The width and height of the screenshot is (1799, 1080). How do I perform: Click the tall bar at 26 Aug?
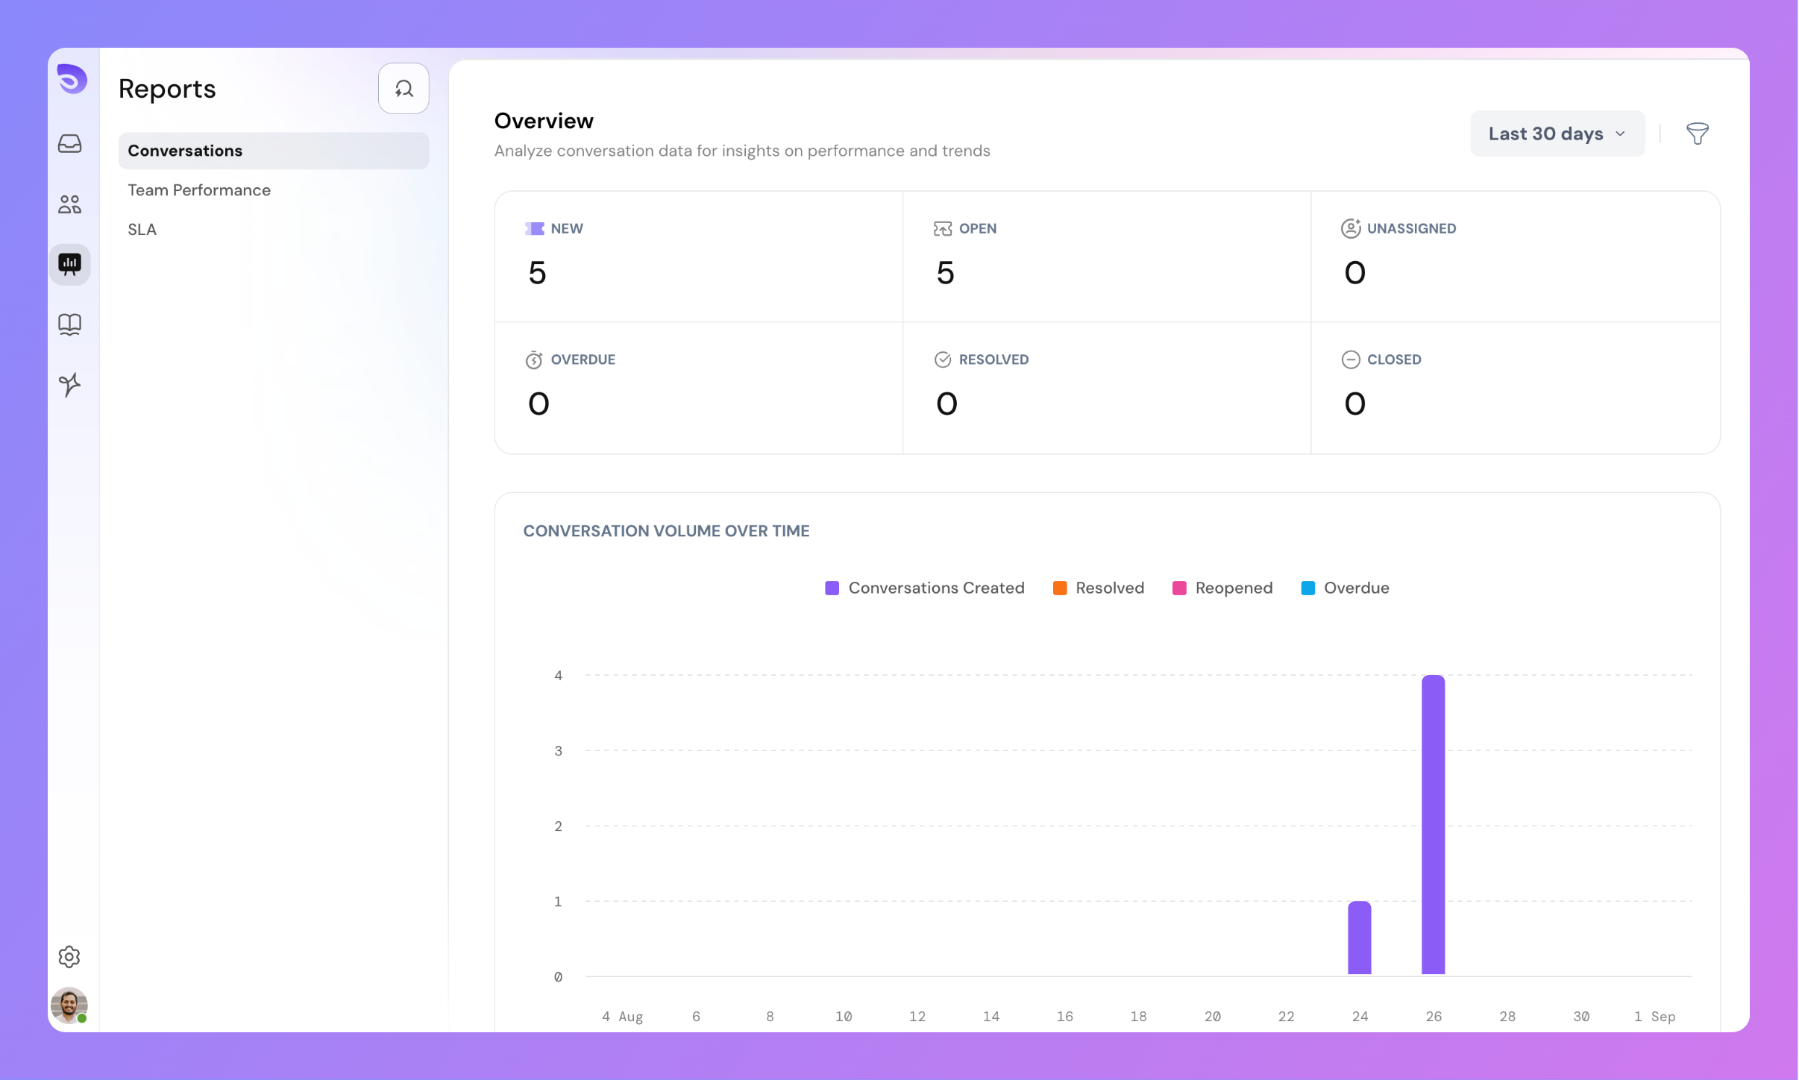[x=1433, y=824]
